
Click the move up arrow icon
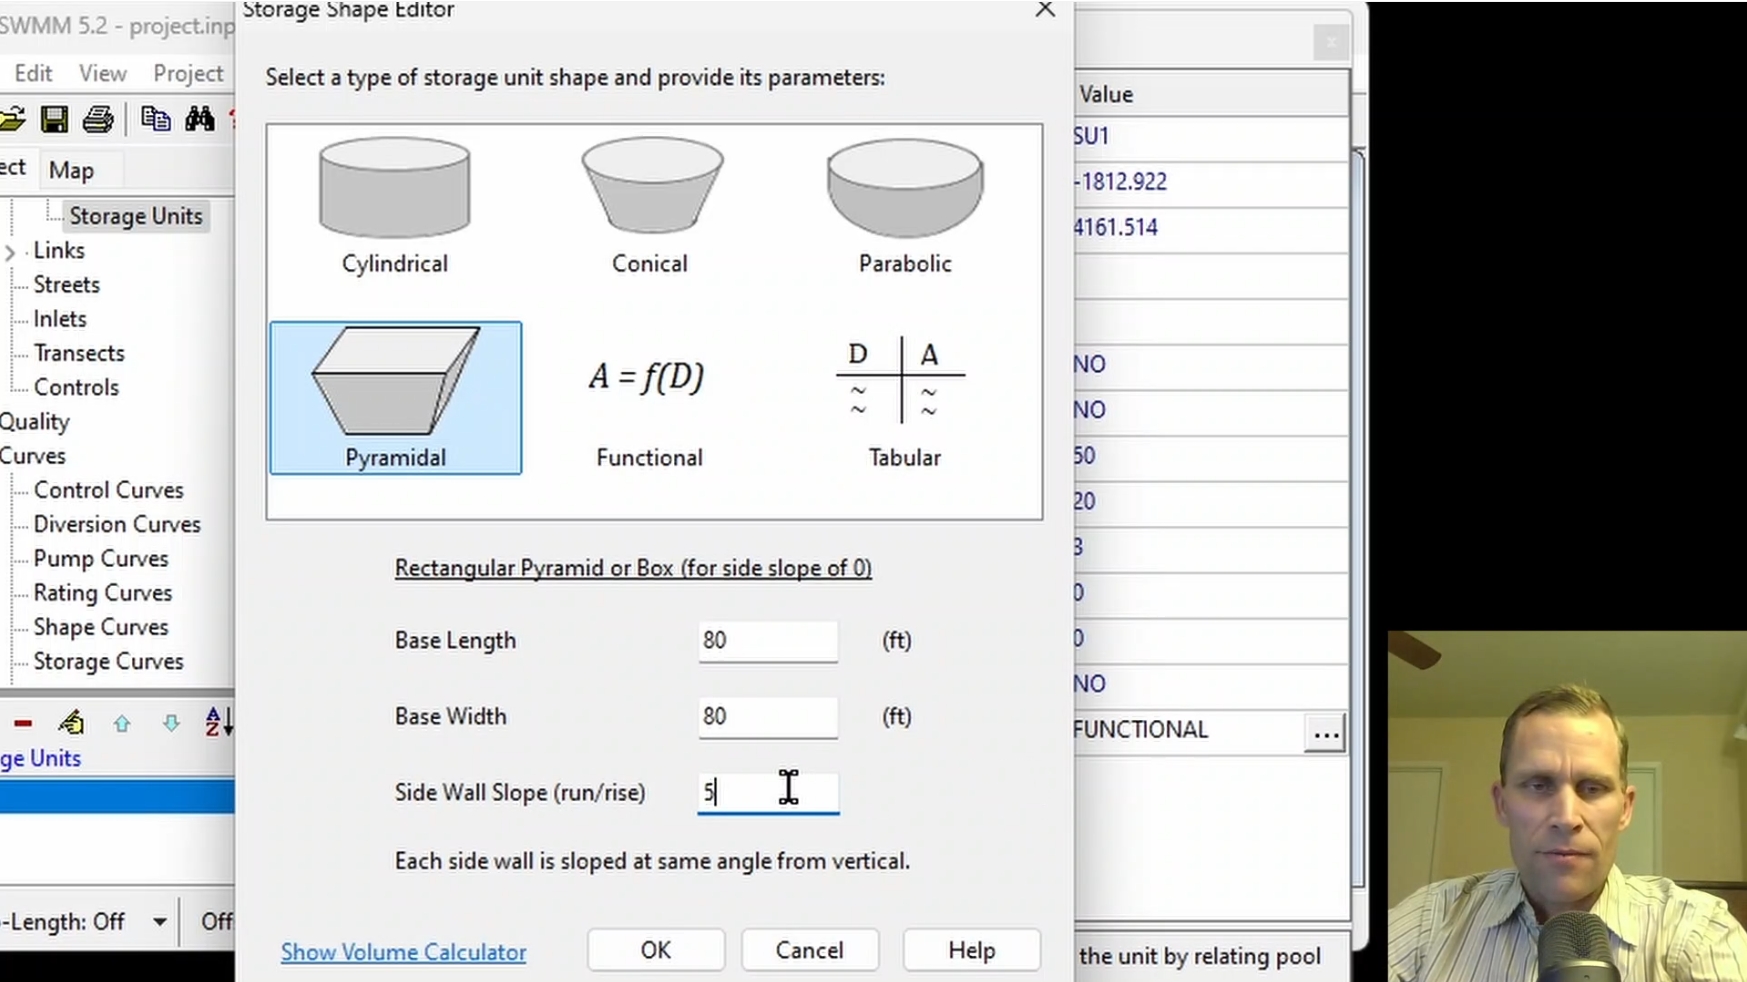[122, 723]
